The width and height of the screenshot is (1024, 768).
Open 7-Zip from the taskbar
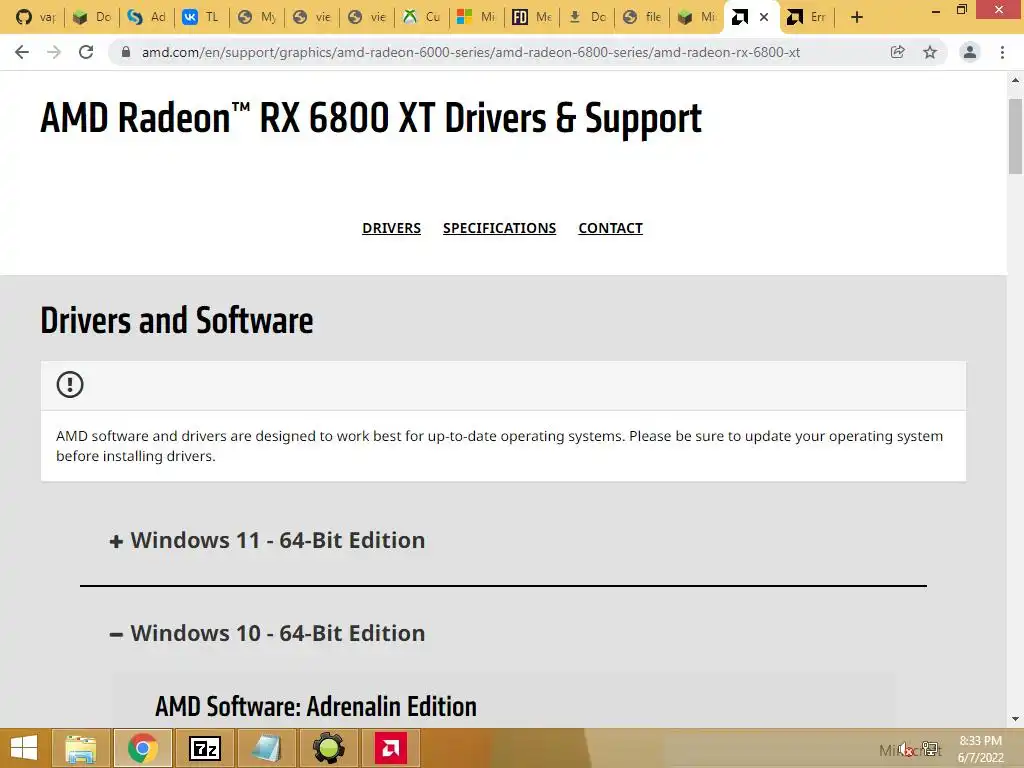pyautogui.click(x=204, y=748)
